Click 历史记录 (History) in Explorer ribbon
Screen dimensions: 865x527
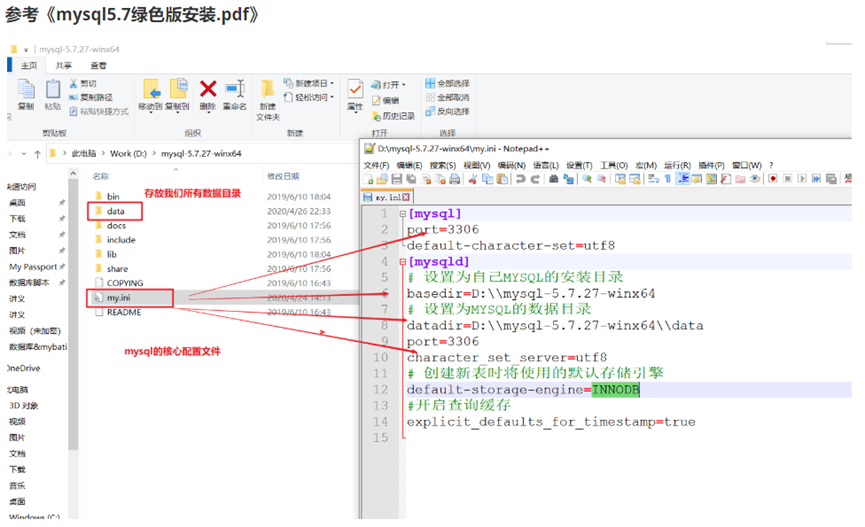(393, 116)
